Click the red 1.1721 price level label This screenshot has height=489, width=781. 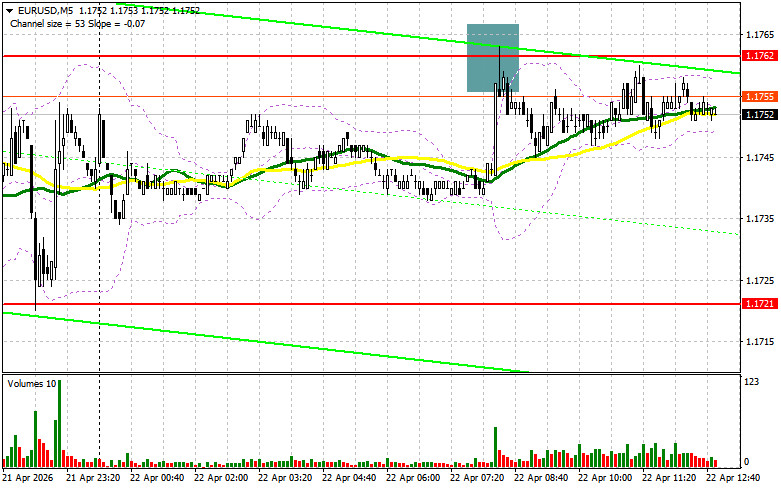(760, 303)
